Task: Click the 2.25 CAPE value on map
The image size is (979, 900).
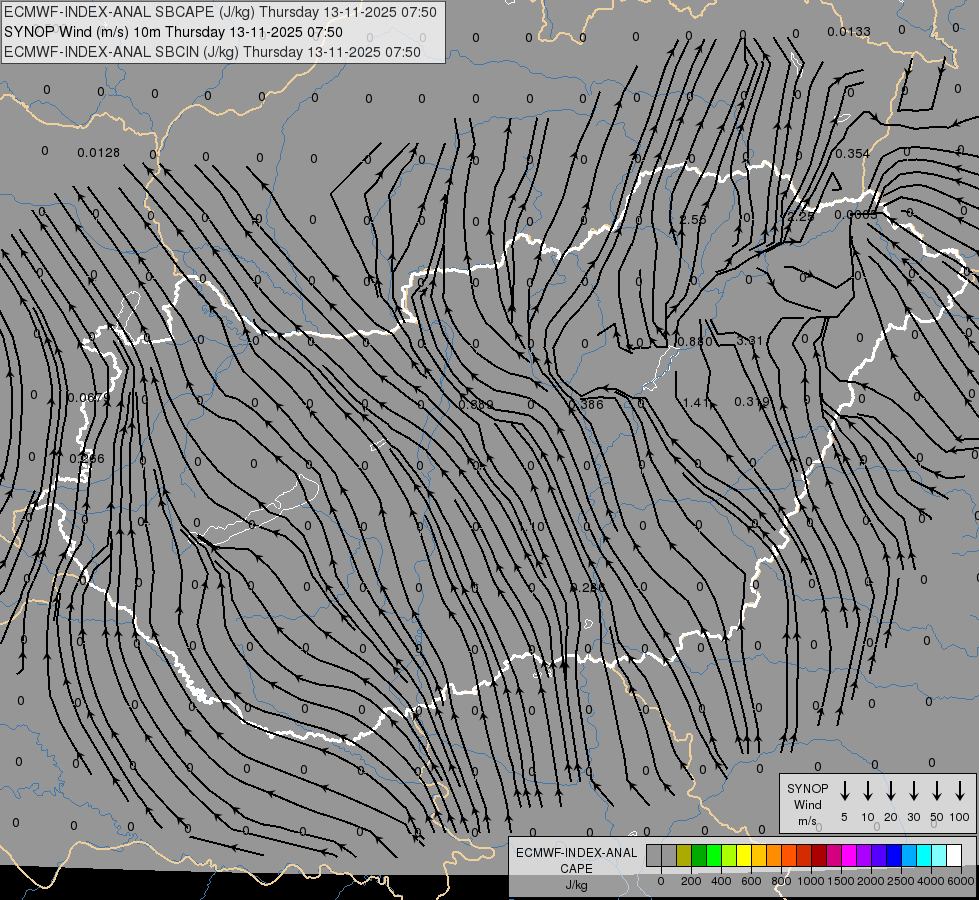Action: point(801,216)
